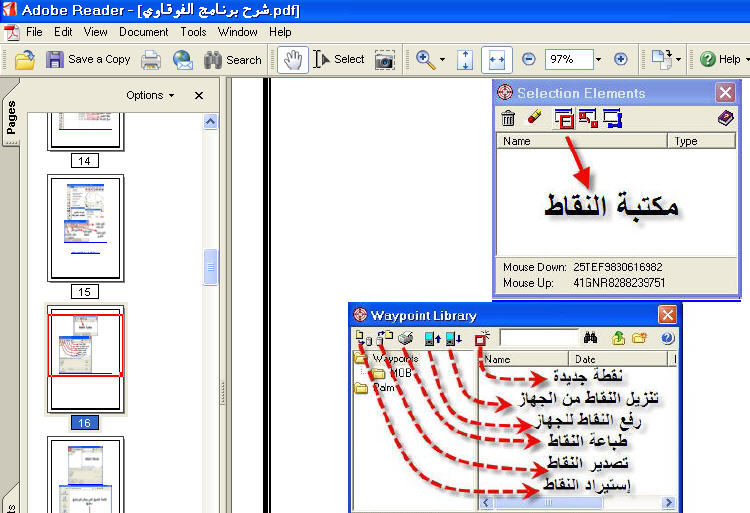Click Date column header in Waypoint Library
750x513 pixels.
tap(618, 359)
